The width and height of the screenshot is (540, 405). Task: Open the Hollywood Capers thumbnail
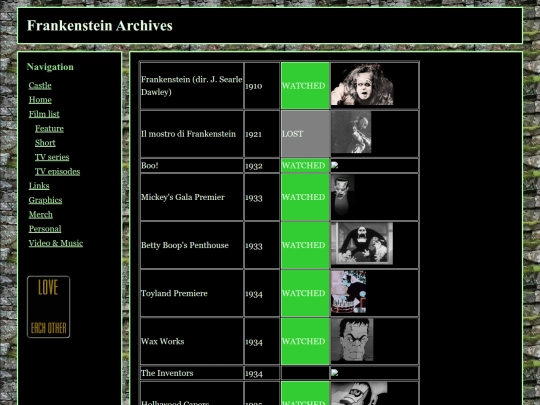[x=359, y=394]
